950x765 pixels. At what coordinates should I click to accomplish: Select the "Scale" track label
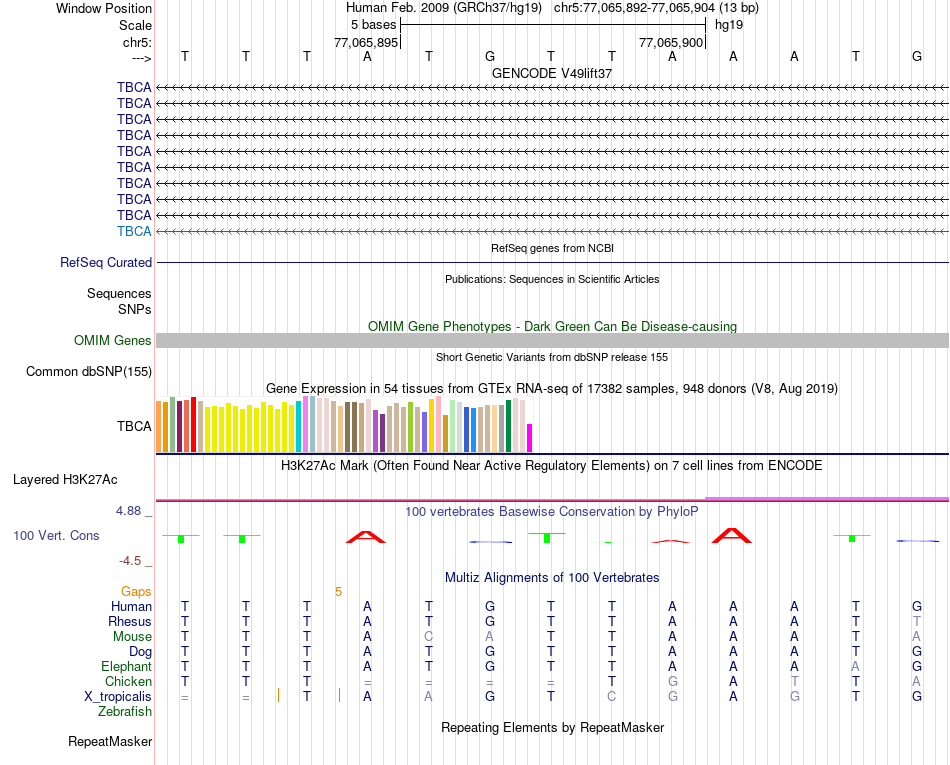(x=135, y=25)
